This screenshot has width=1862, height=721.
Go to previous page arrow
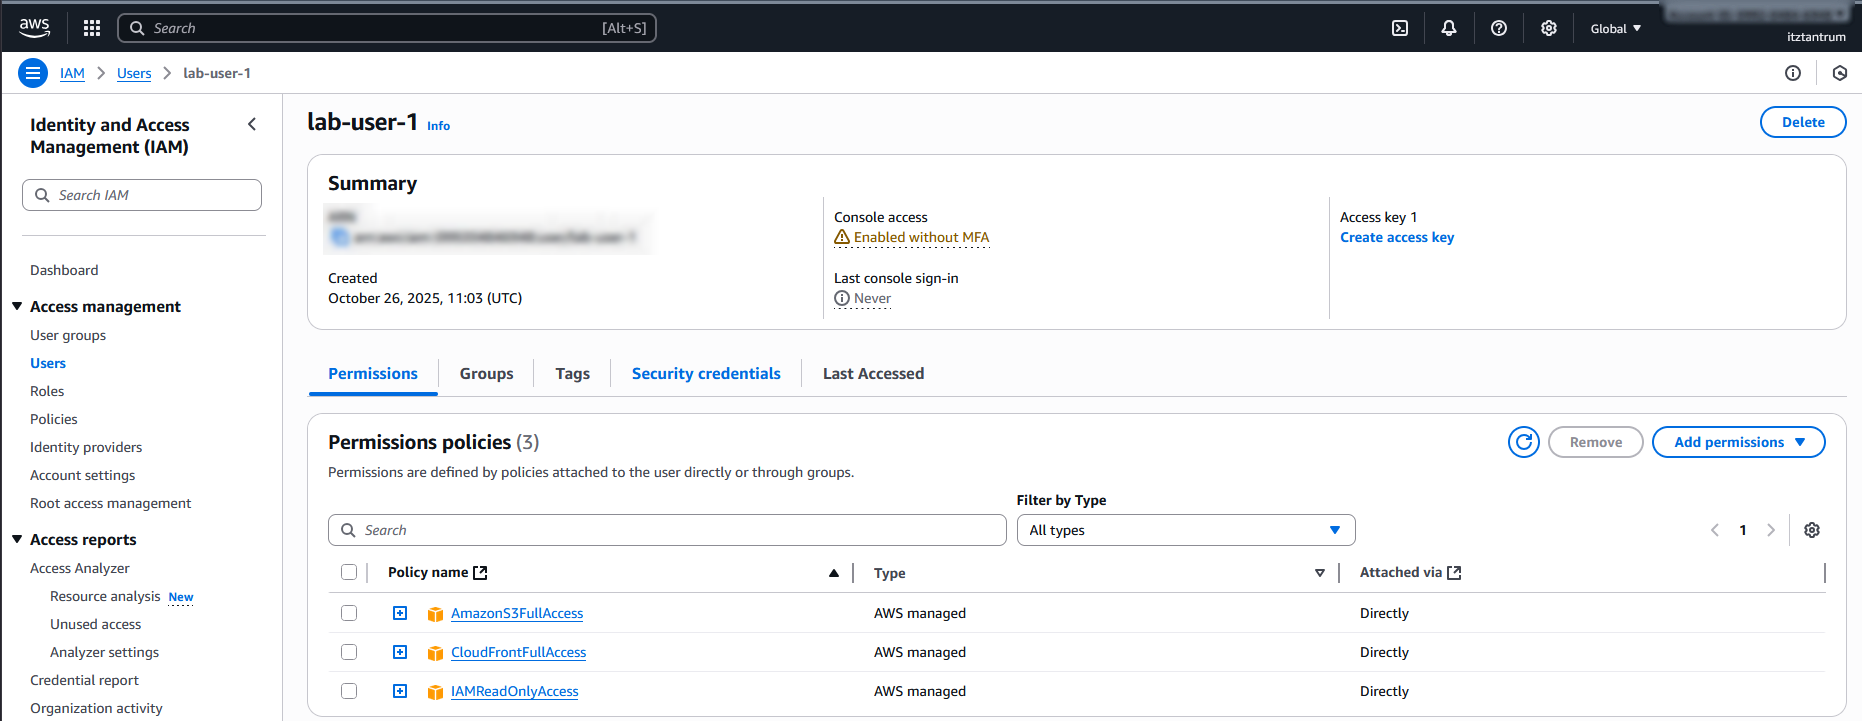click(x=1715, y=530)
